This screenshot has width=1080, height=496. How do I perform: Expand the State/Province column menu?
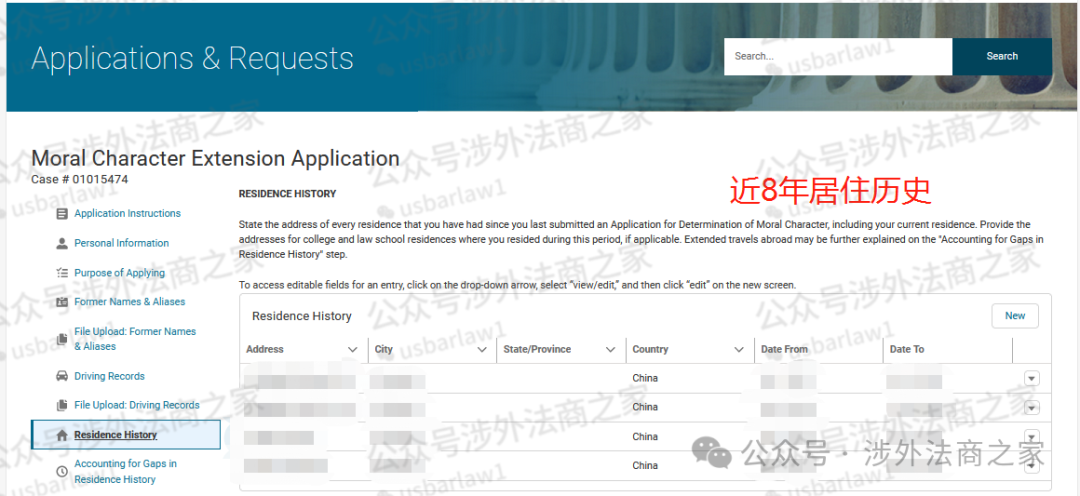click(x=610, y=350)
